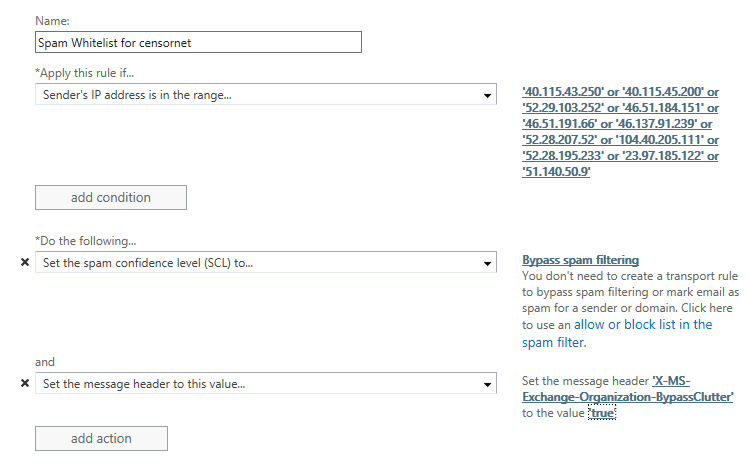This screenshot has height=466, width=750.
Task: Click the add condition button
Action: (x=110, y=197)
